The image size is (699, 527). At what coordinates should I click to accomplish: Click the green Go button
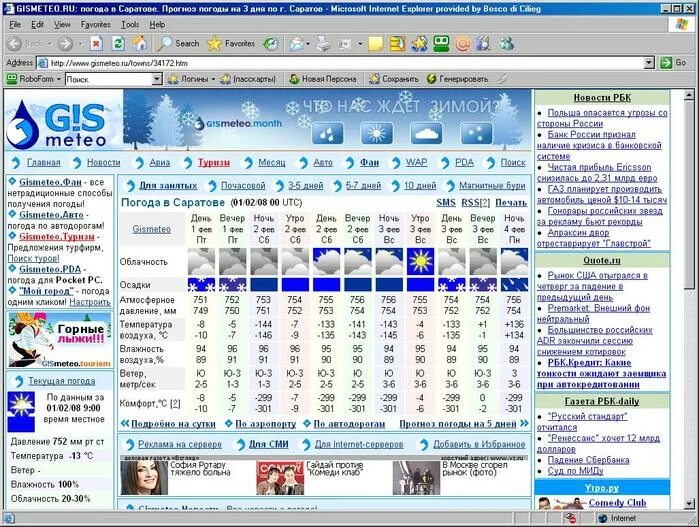coord(673,63)
